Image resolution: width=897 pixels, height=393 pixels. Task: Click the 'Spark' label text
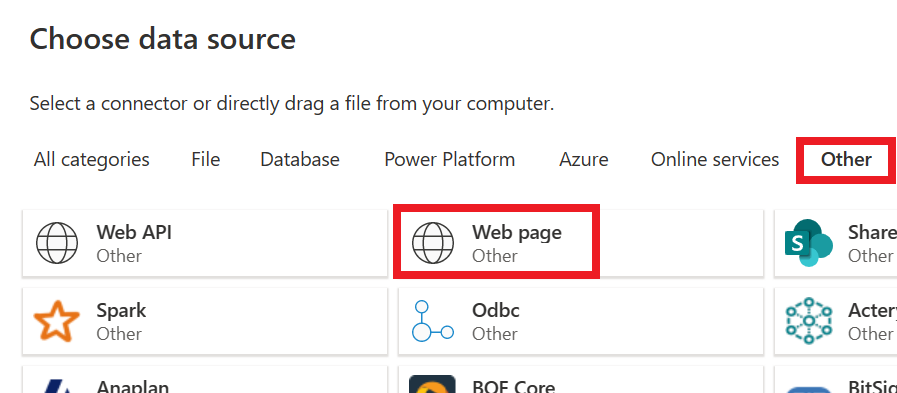pos(121,310)
